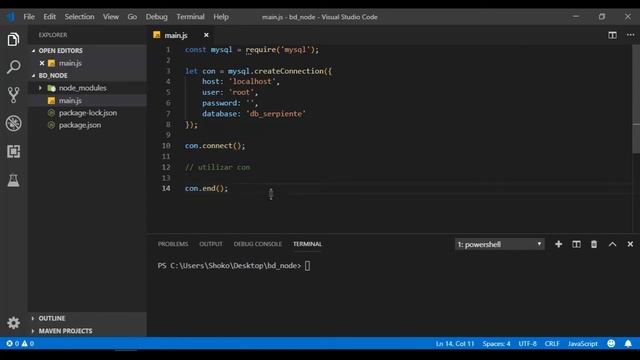Collapse the Open Editors section
640x360 pixels.
[33, 51]
